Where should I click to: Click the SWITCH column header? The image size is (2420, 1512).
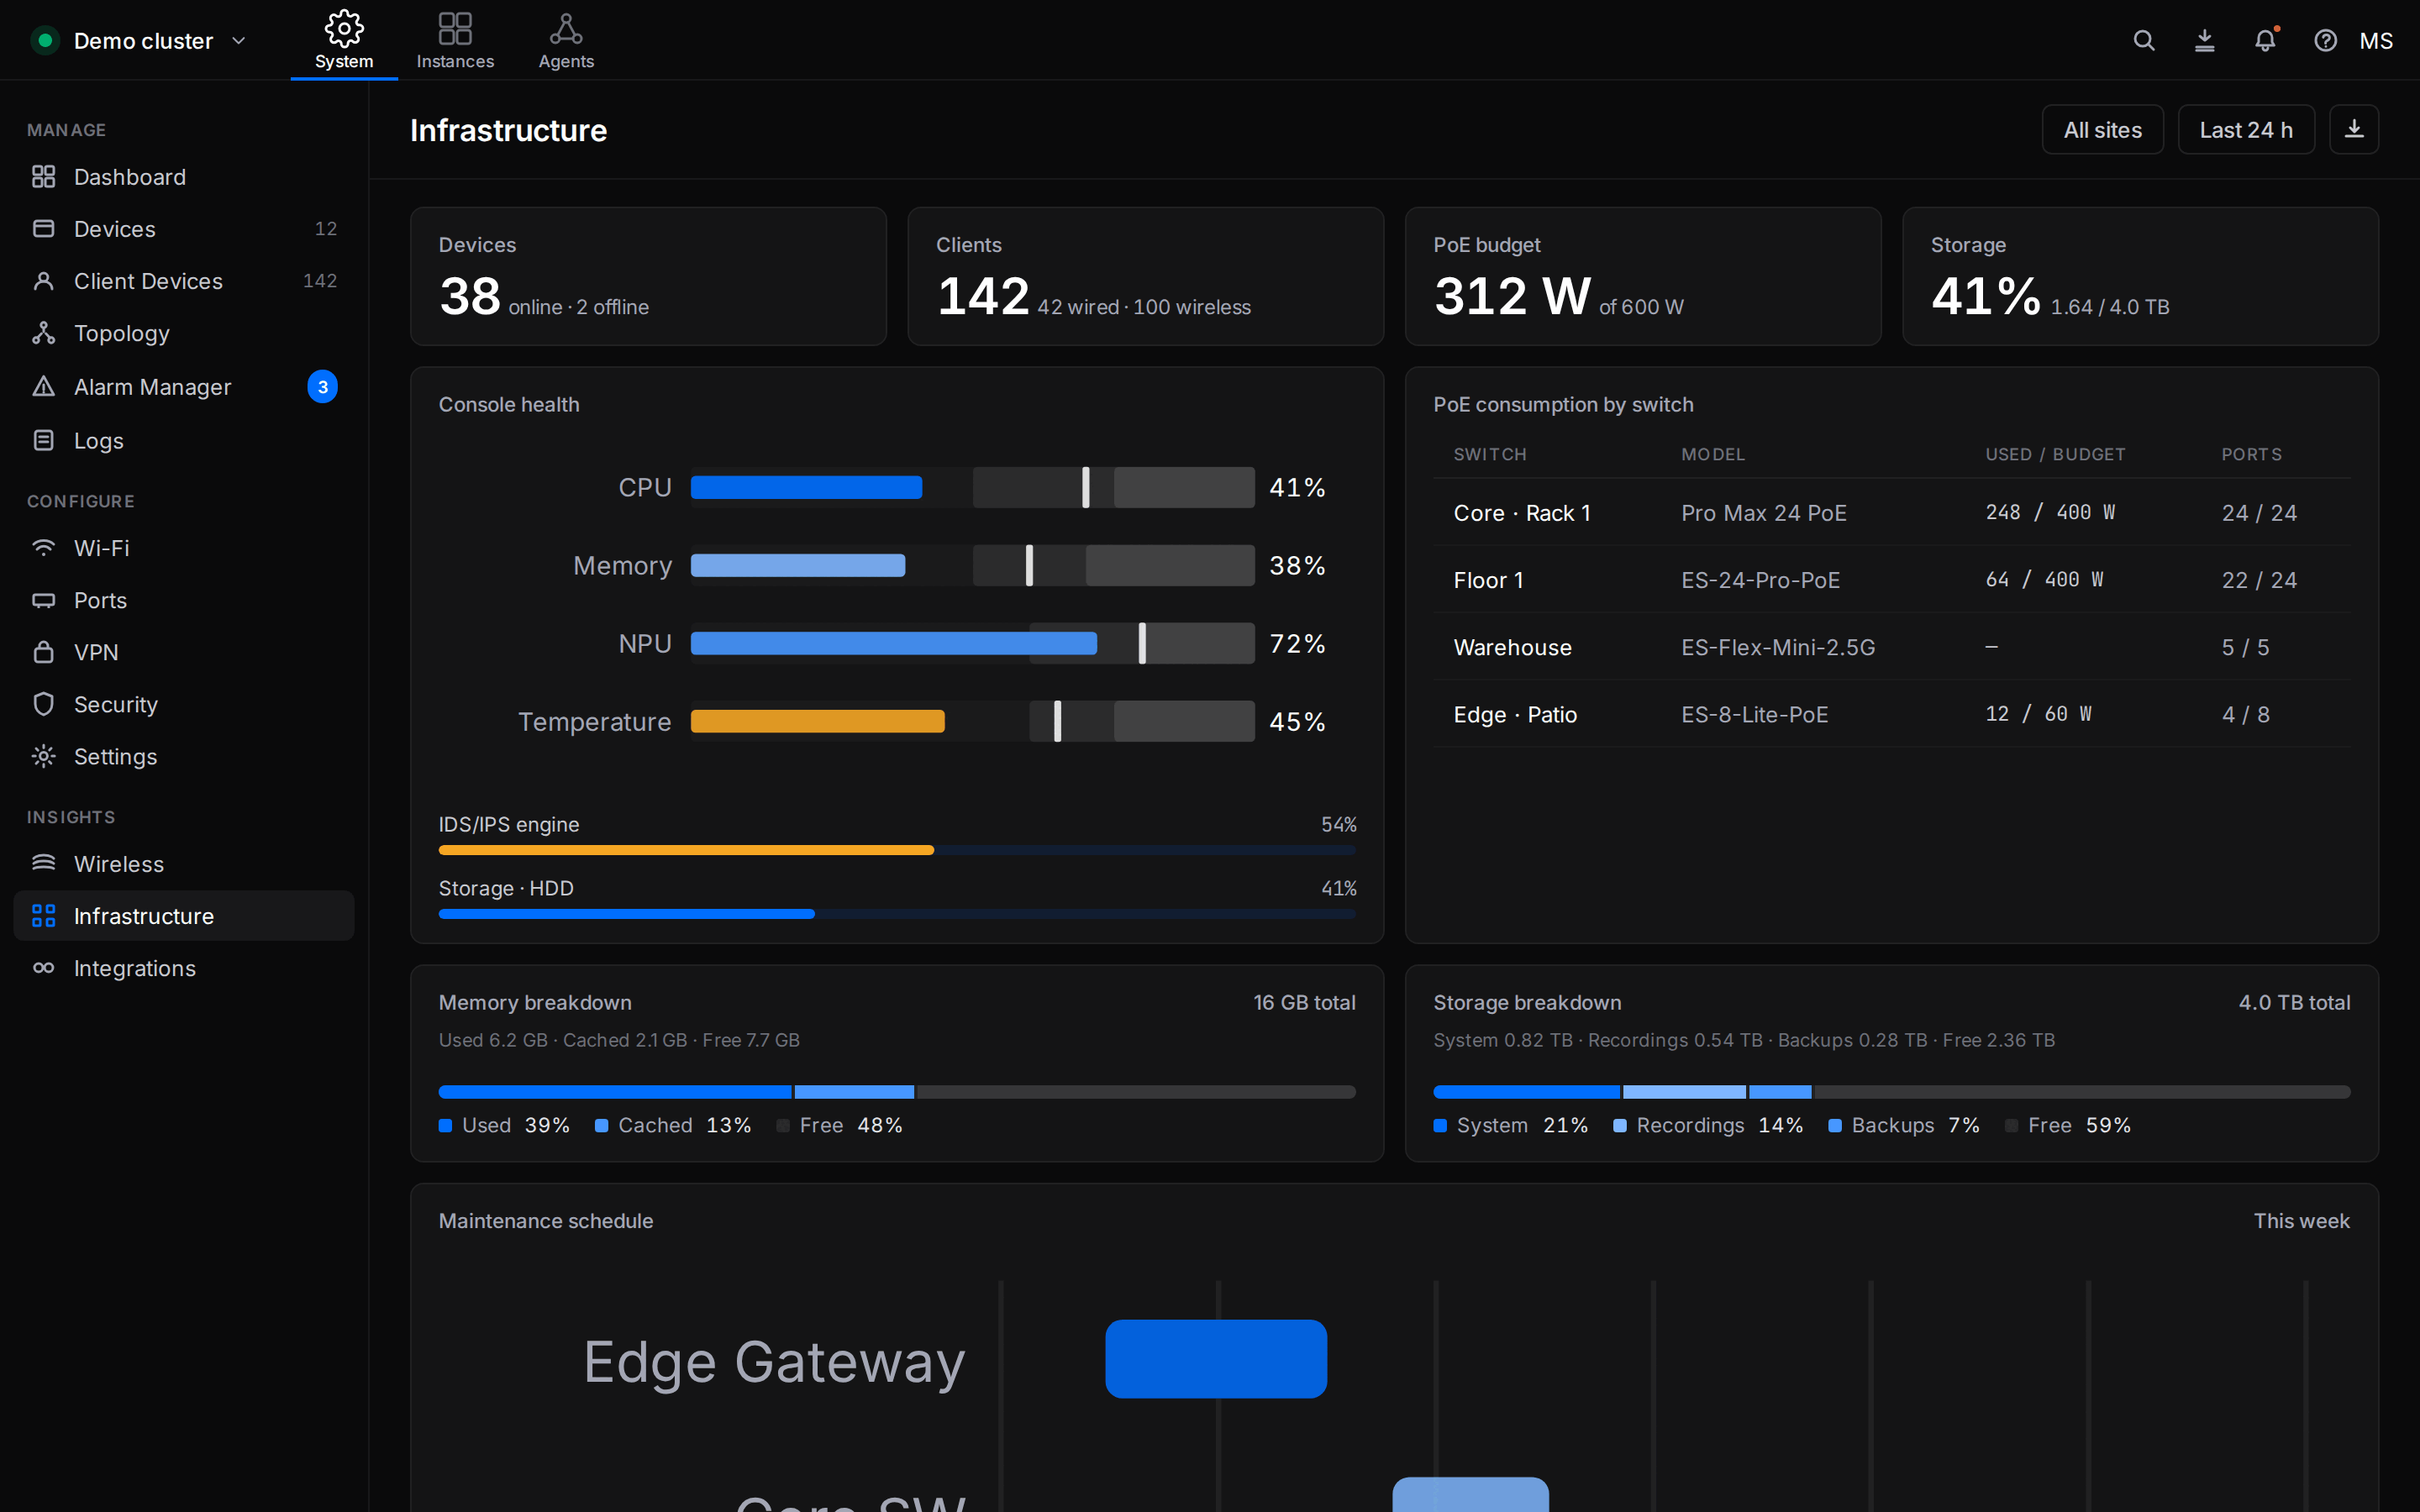pos(1490,454)
